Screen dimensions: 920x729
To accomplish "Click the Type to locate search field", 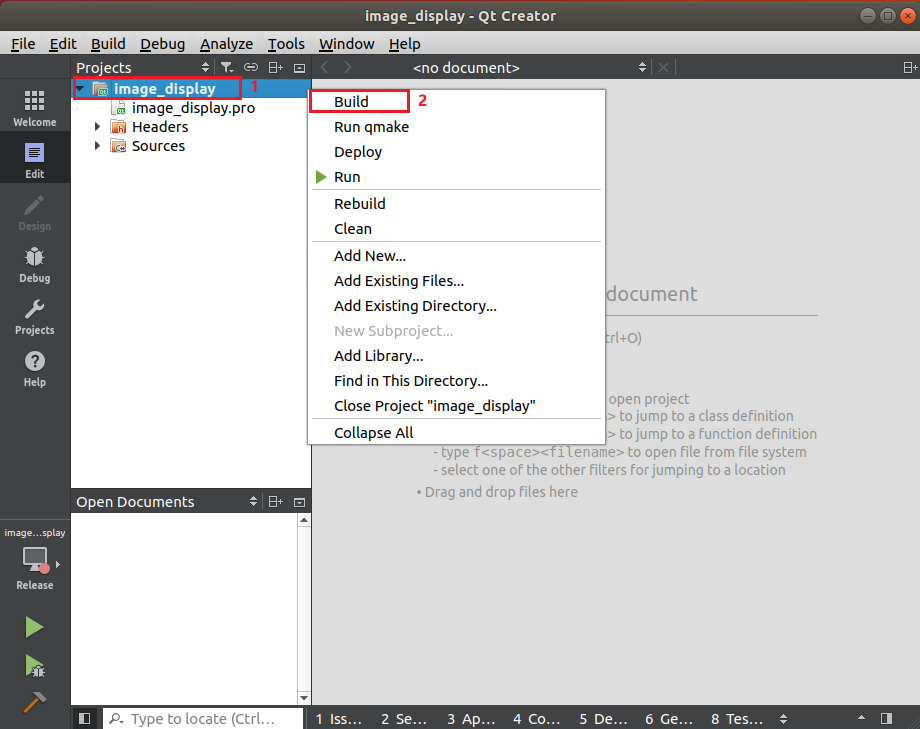I will (x=203, y=719).
